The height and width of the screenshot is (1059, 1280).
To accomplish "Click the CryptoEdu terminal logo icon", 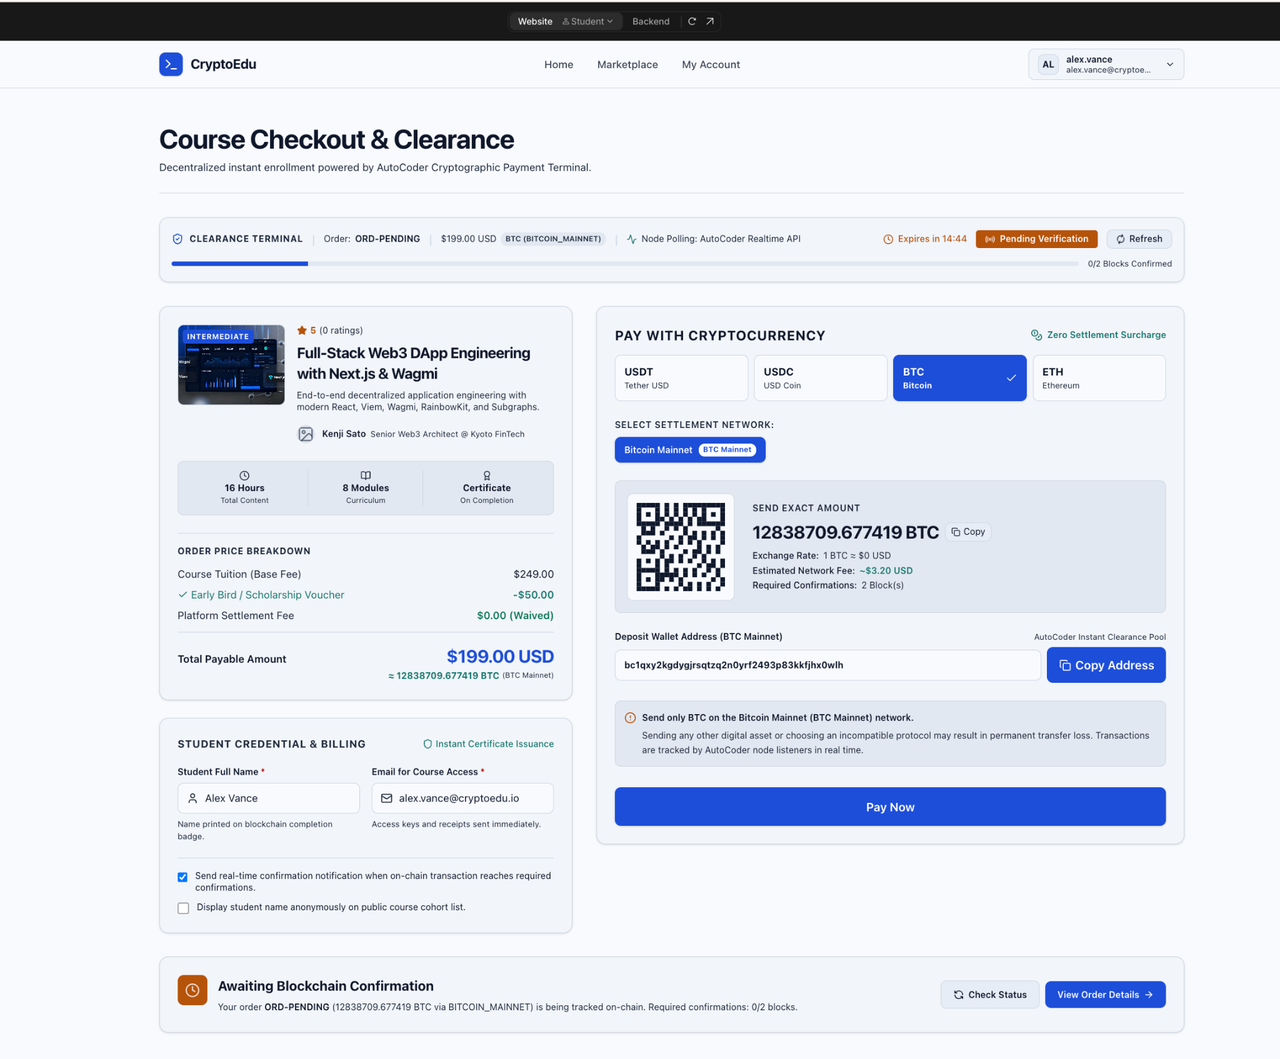I will pyautogui.click(x=171, y=64).
